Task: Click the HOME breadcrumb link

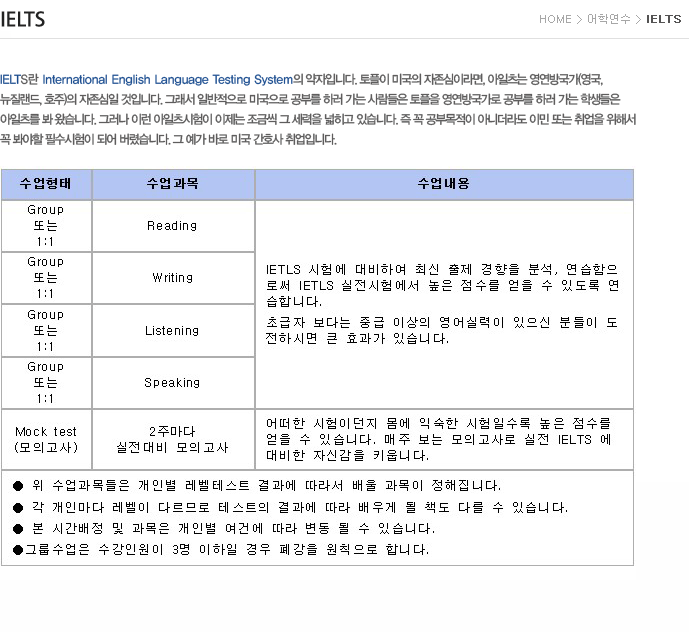Action: click(554, 19)
